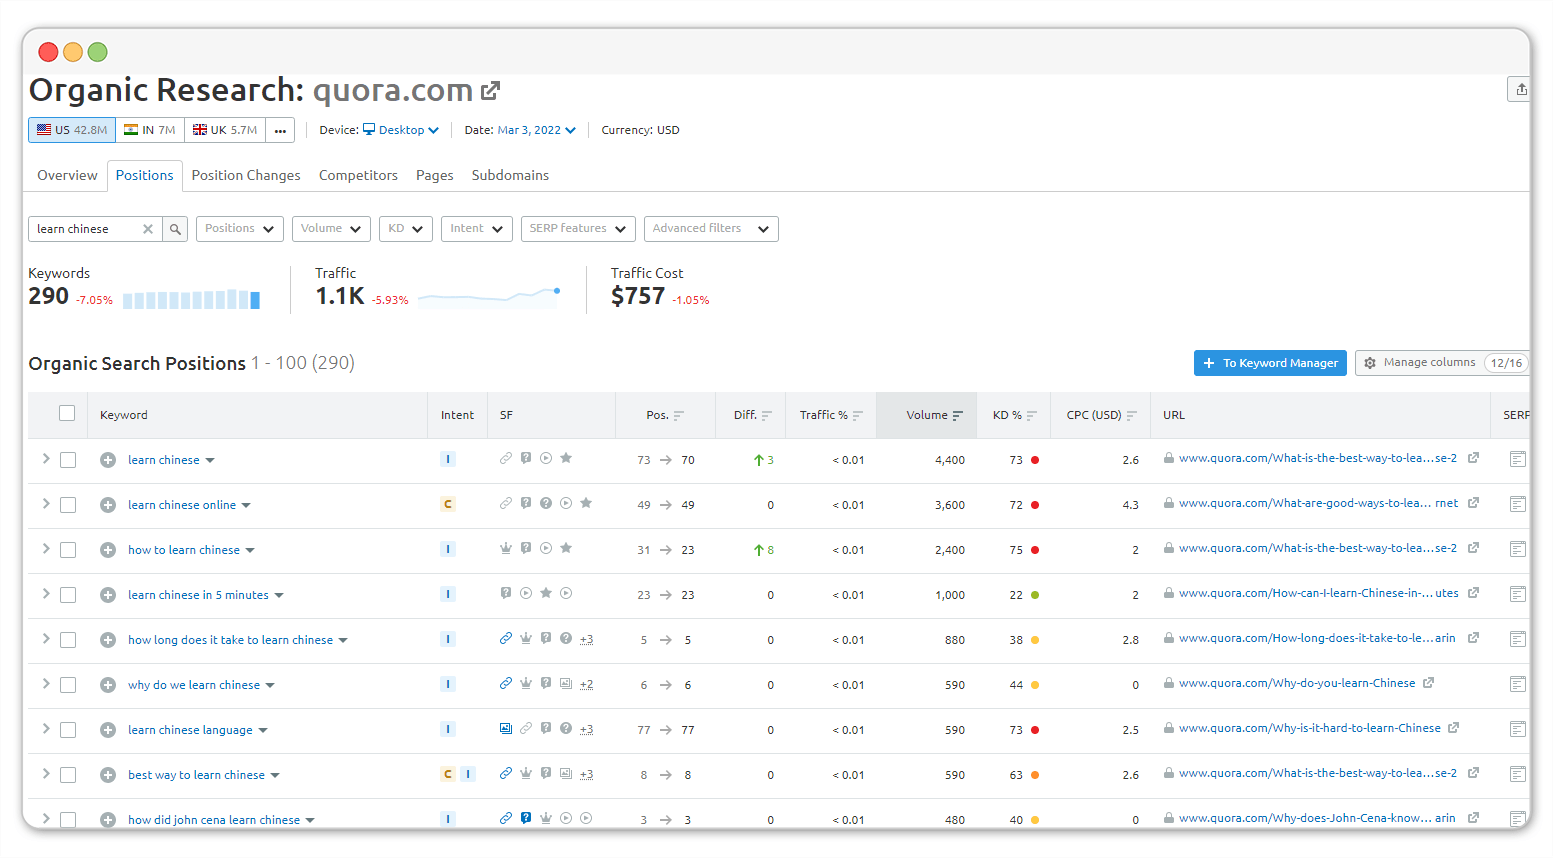Tick the select-all checkbox in table header

click(67, 414)
